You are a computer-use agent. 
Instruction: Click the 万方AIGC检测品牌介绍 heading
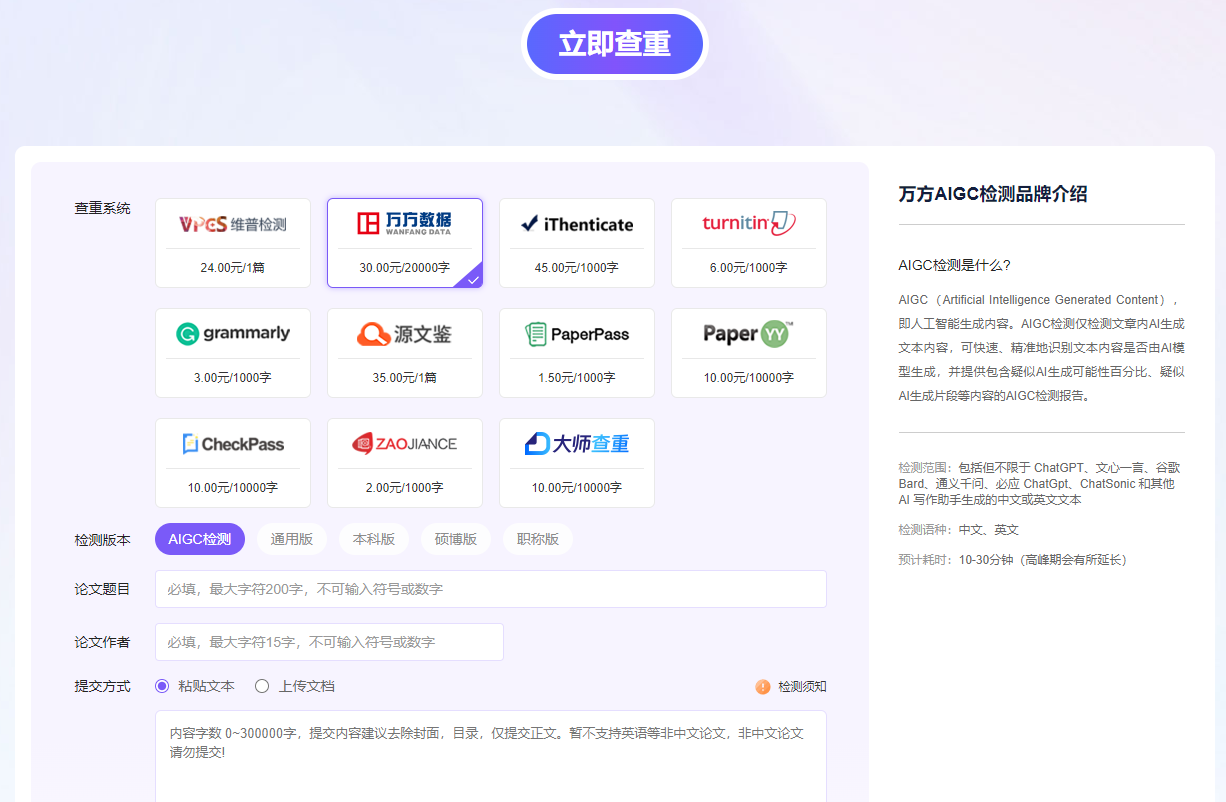pyautogui.click(x=993, y=194)
